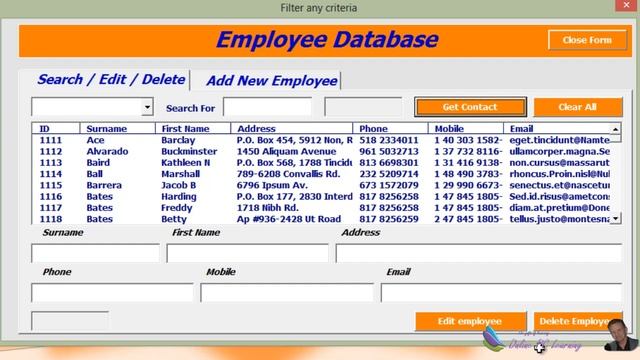This screenshot has width=640, height=360.
Task: Select the employee named Harding
Action: click(x=179, y=196)
